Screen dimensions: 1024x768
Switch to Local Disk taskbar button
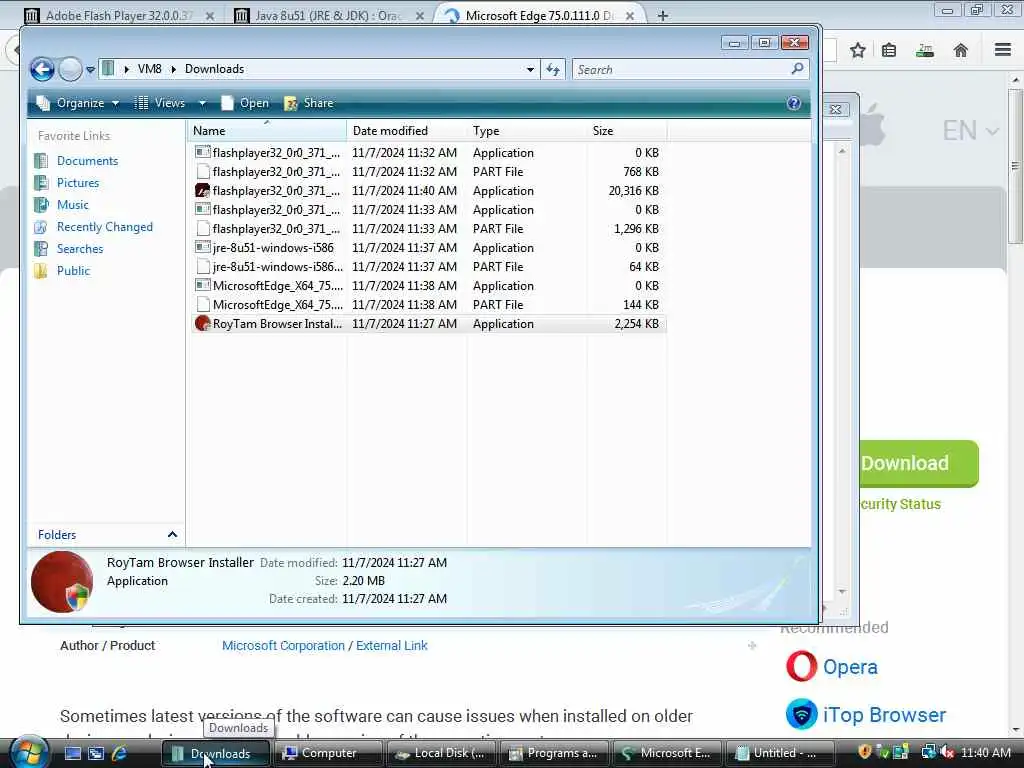(441, 753)
